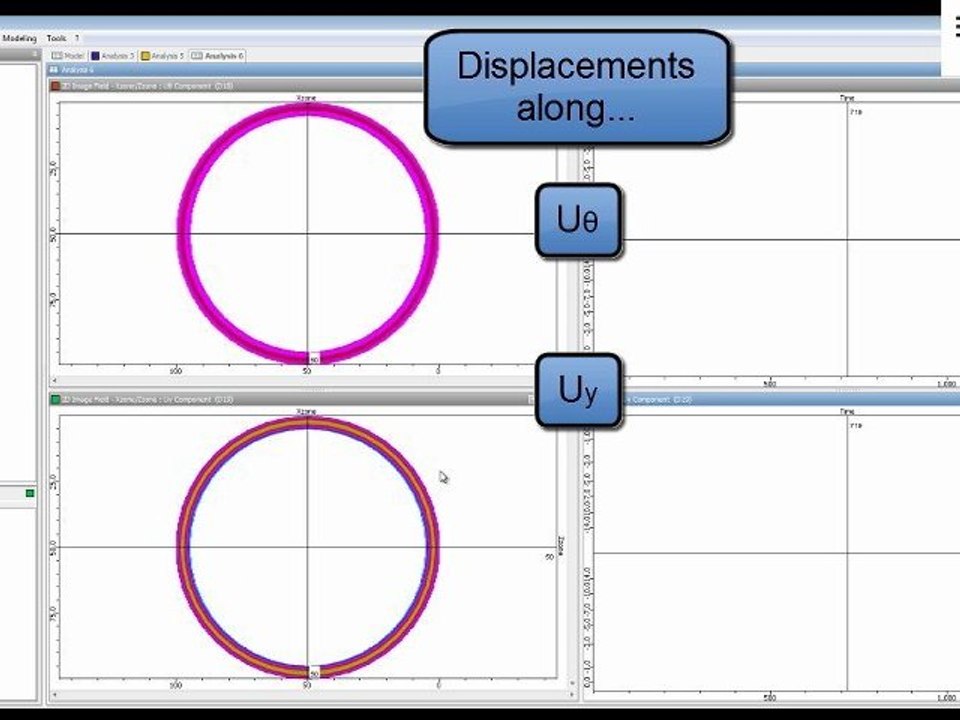Click the Analysis 6 window header icon

click(x=53, y=70)
